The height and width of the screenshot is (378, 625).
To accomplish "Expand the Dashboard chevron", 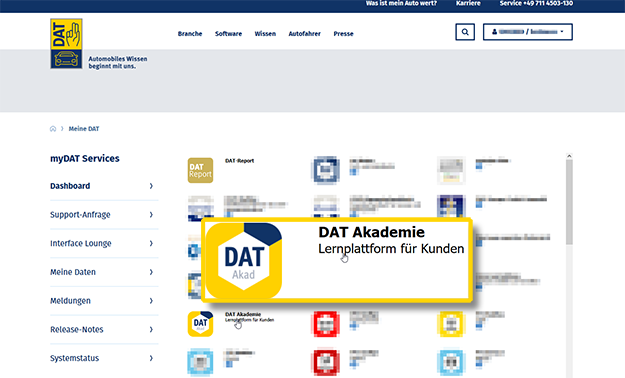I will click(151, 186).
